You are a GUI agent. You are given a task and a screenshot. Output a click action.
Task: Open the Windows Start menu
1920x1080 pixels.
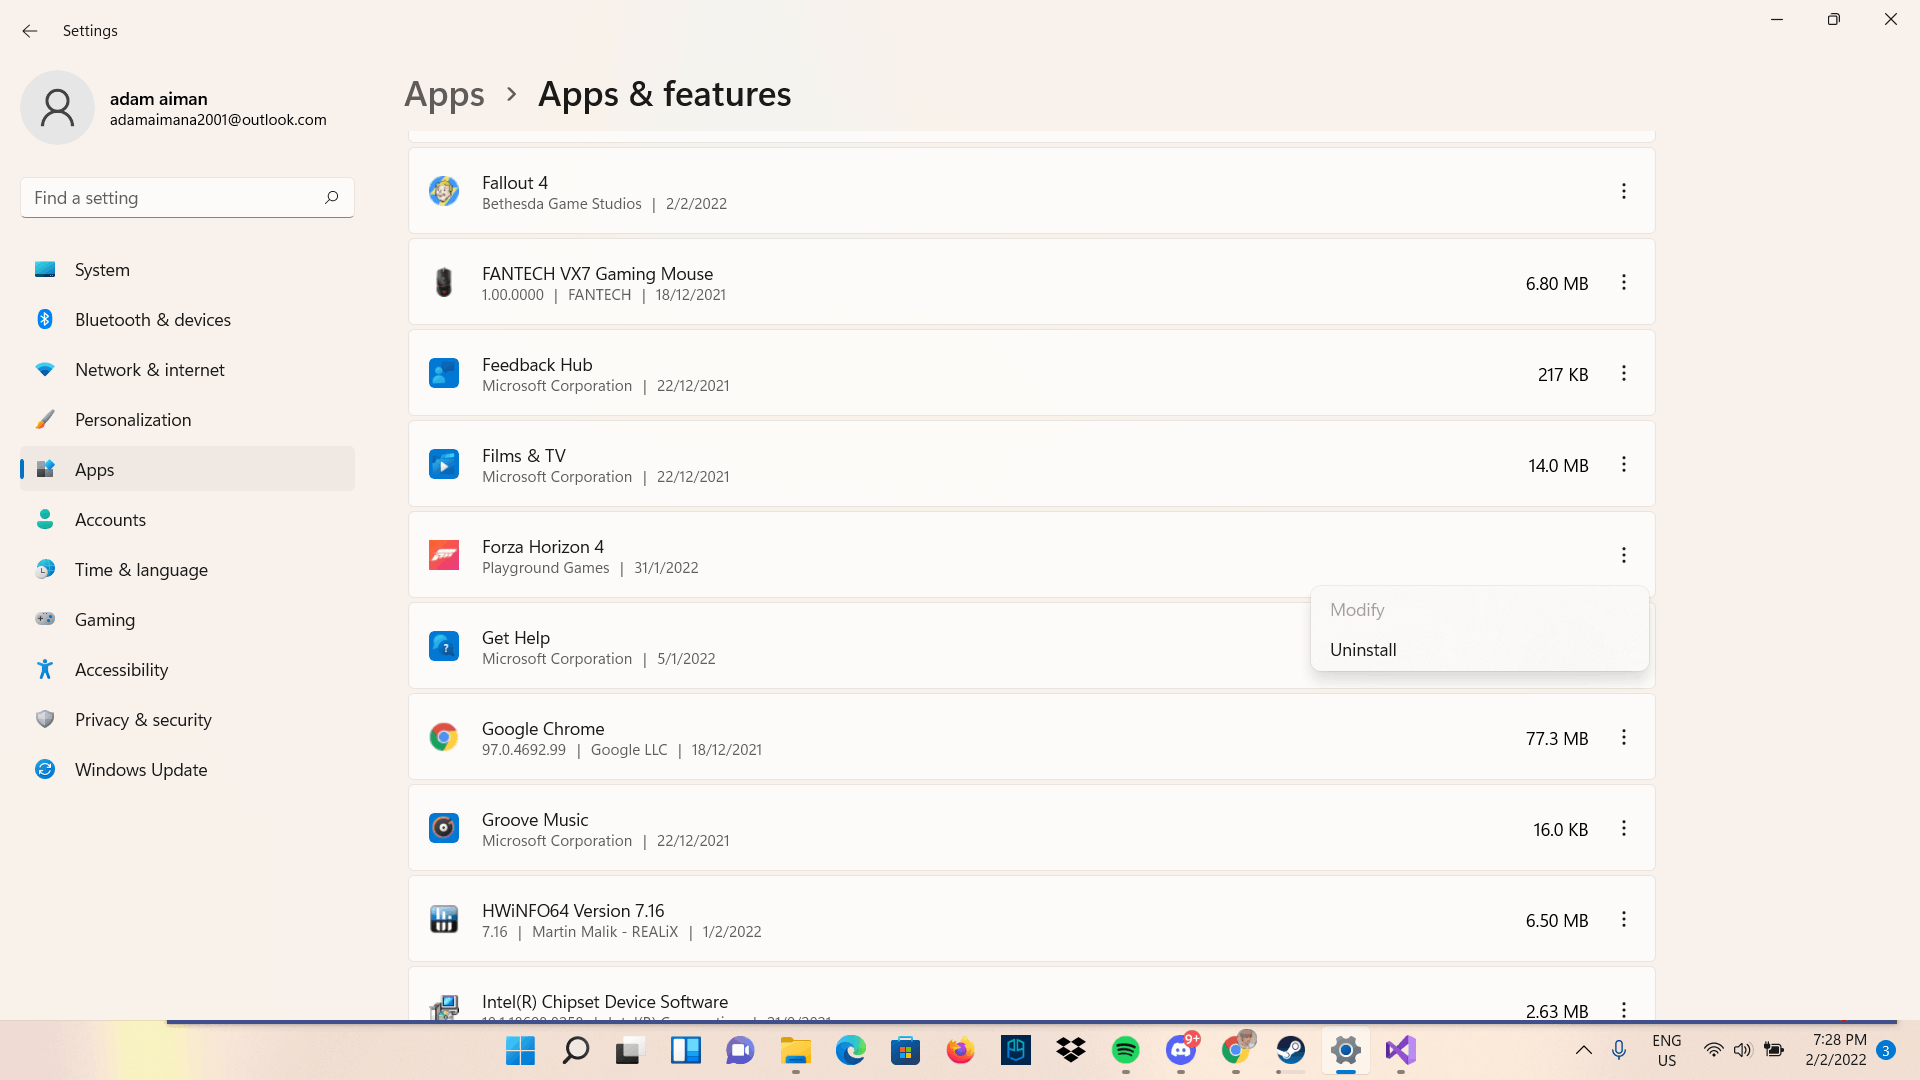[520, 1050]
